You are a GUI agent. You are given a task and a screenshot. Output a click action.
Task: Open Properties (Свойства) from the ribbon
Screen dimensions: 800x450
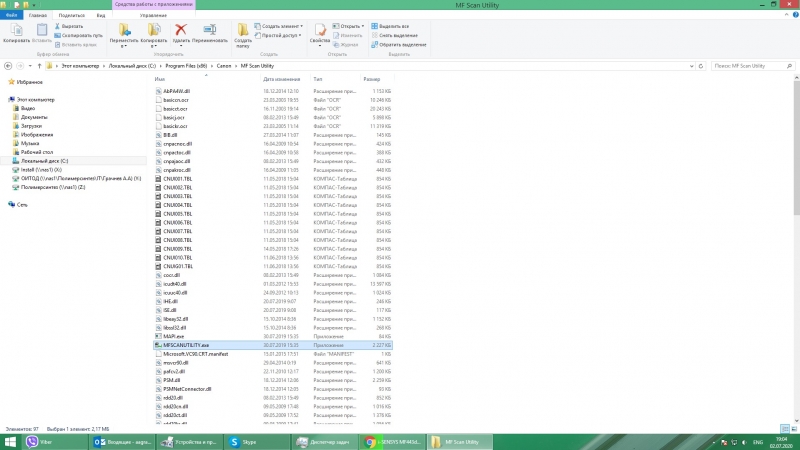point(319,32)
